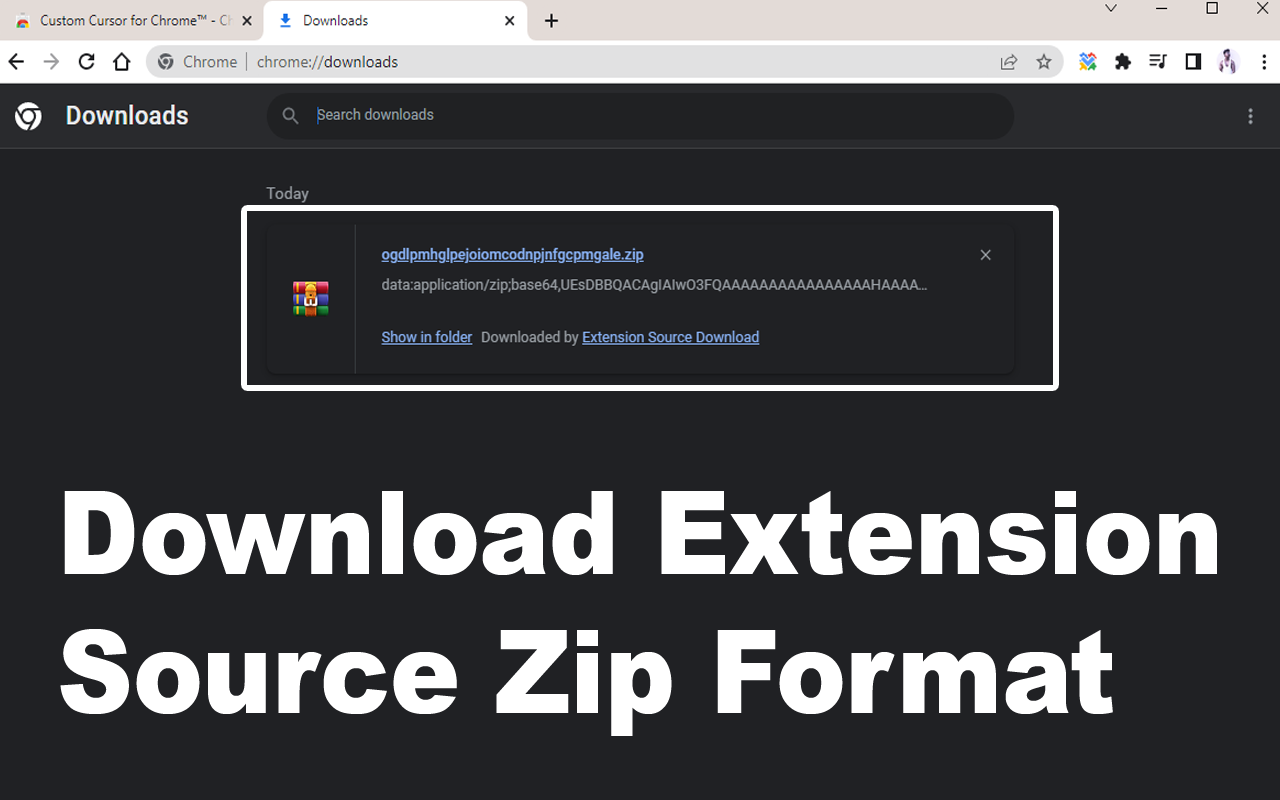Open a new tab with the plus button
This screenshot has width=1280, height=800.
pos(551,21)
